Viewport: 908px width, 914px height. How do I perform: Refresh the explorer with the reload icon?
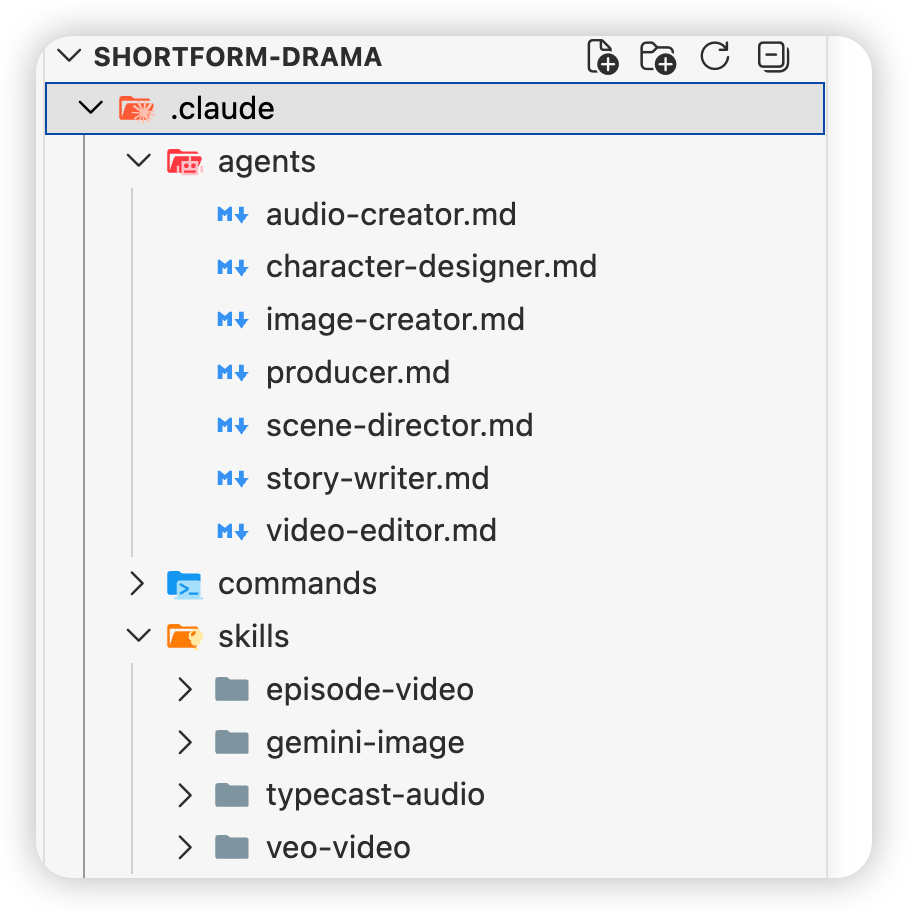715,56
